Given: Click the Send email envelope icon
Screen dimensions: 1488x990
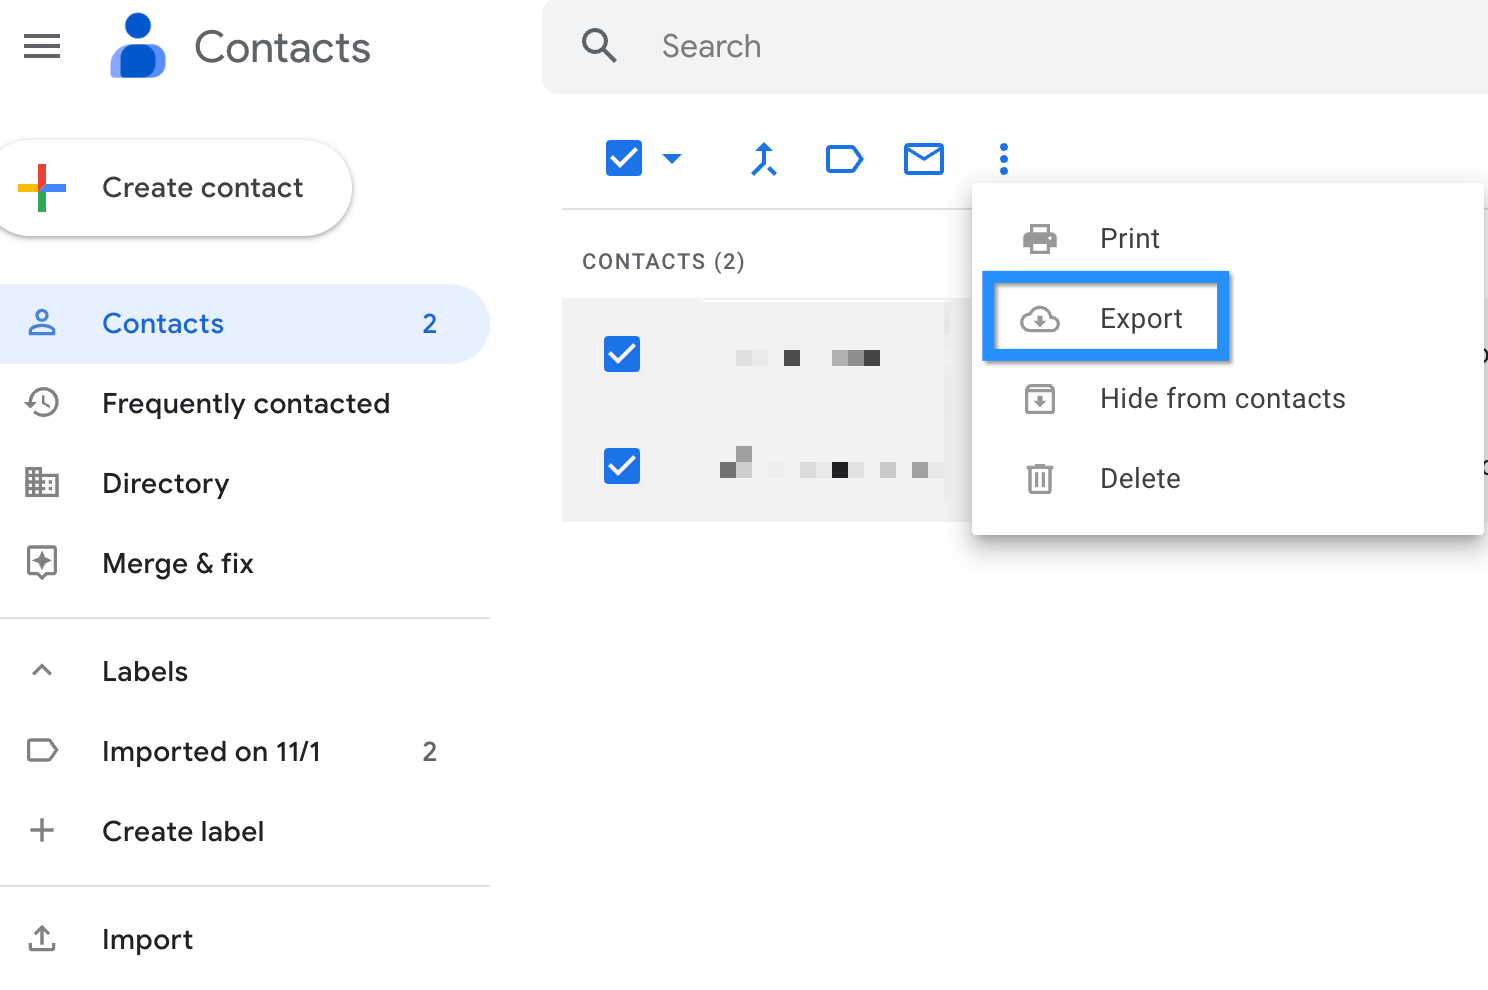Looking at the screenshot, I should click(x=923, y=158).
